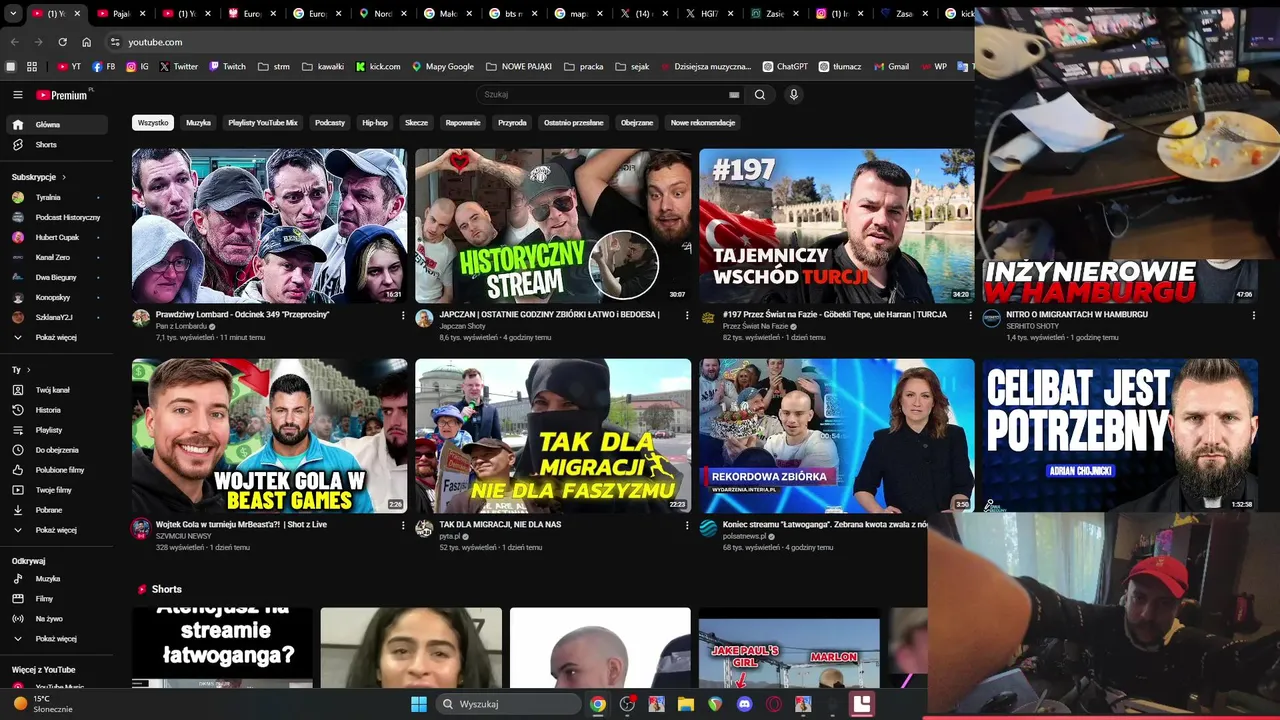Open the CELIBAT JEST POTRZEBNY thumbnail
The height and width of the screenshot is (720, 1280).
tap(1120, 436)
